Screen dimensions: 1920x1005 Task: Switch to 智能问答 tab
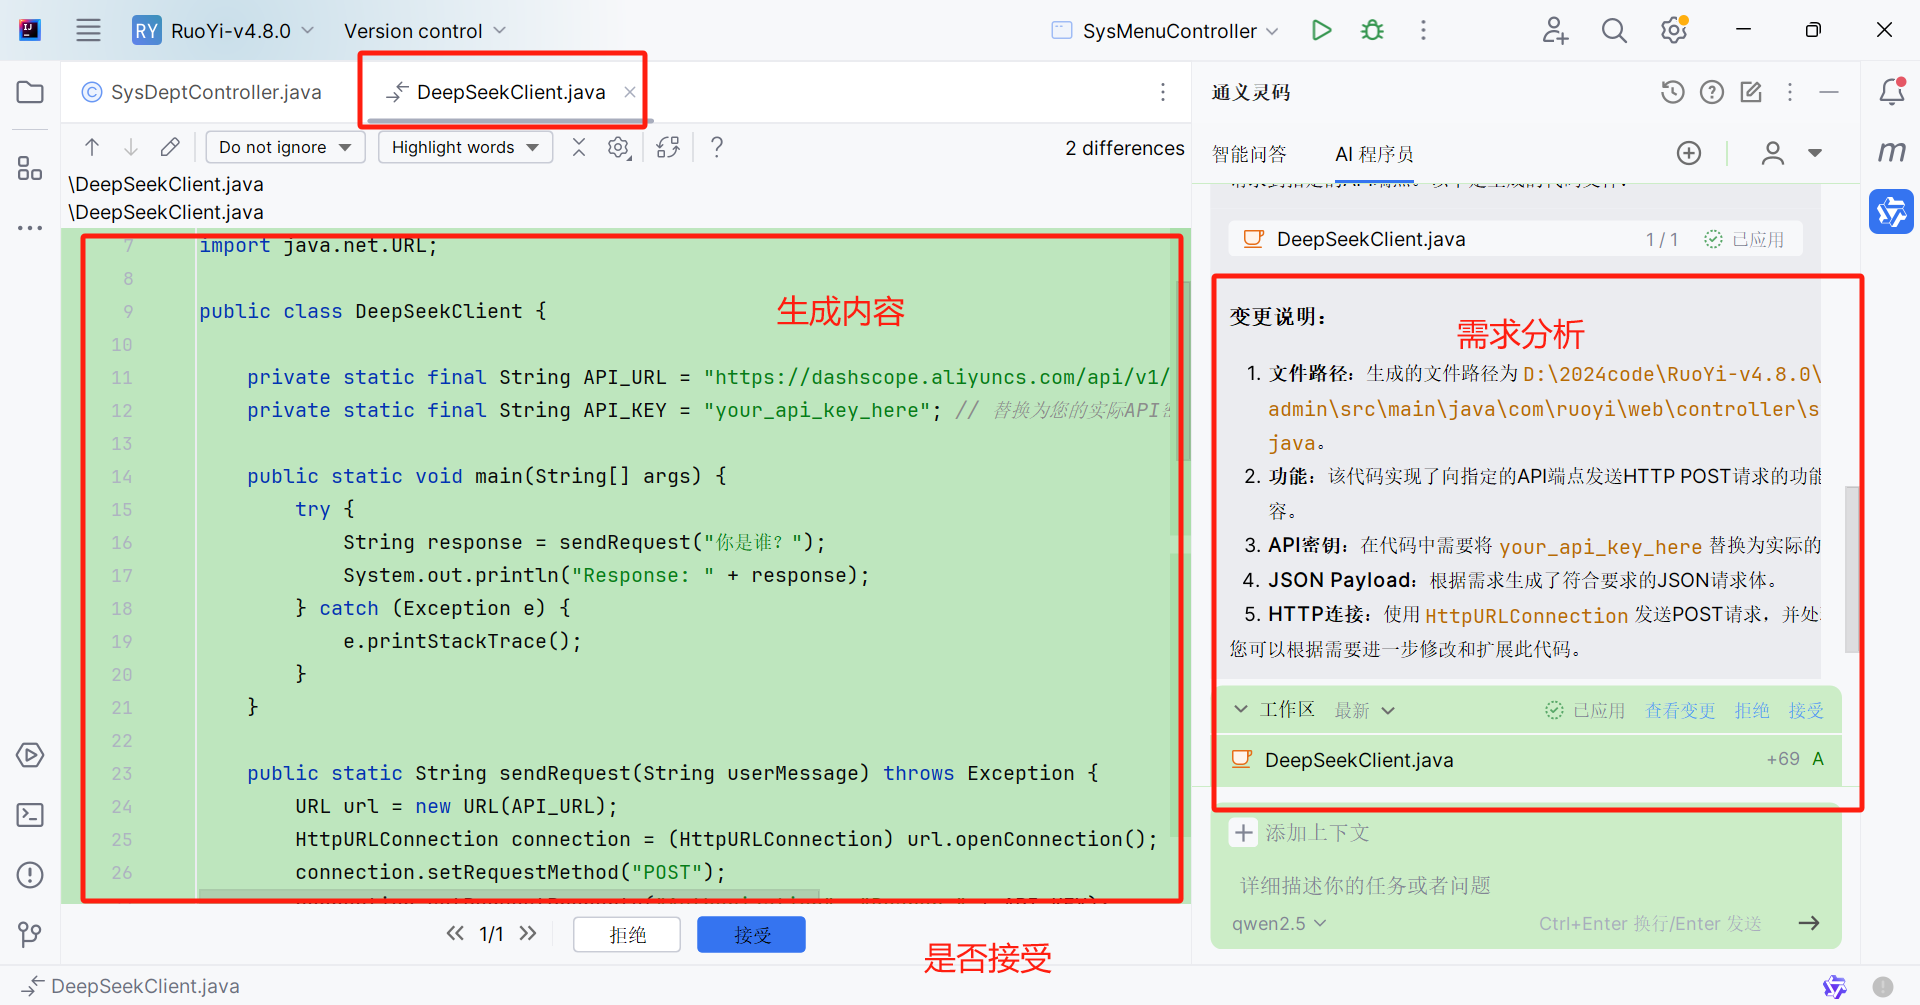[1249, 154]
